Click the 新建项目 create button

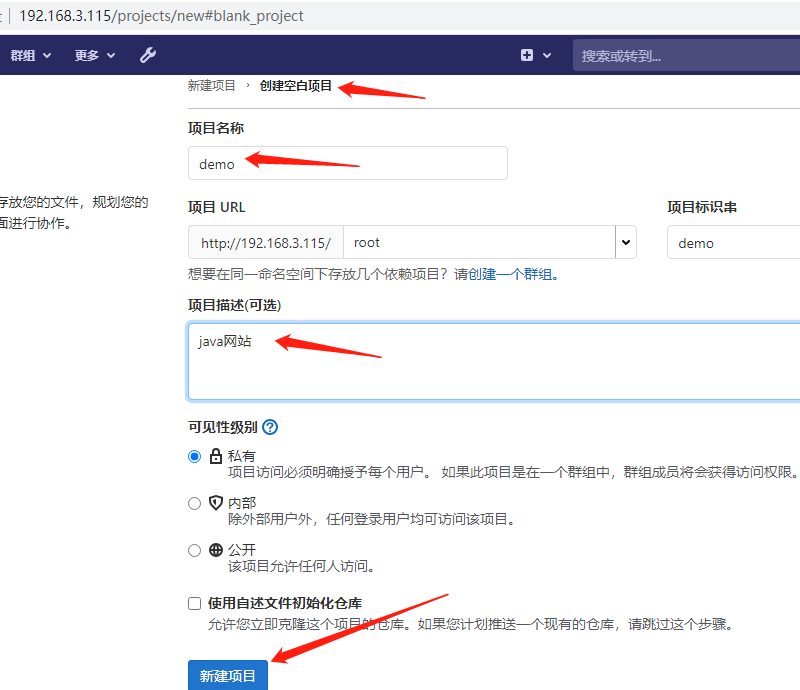point(228,675)
